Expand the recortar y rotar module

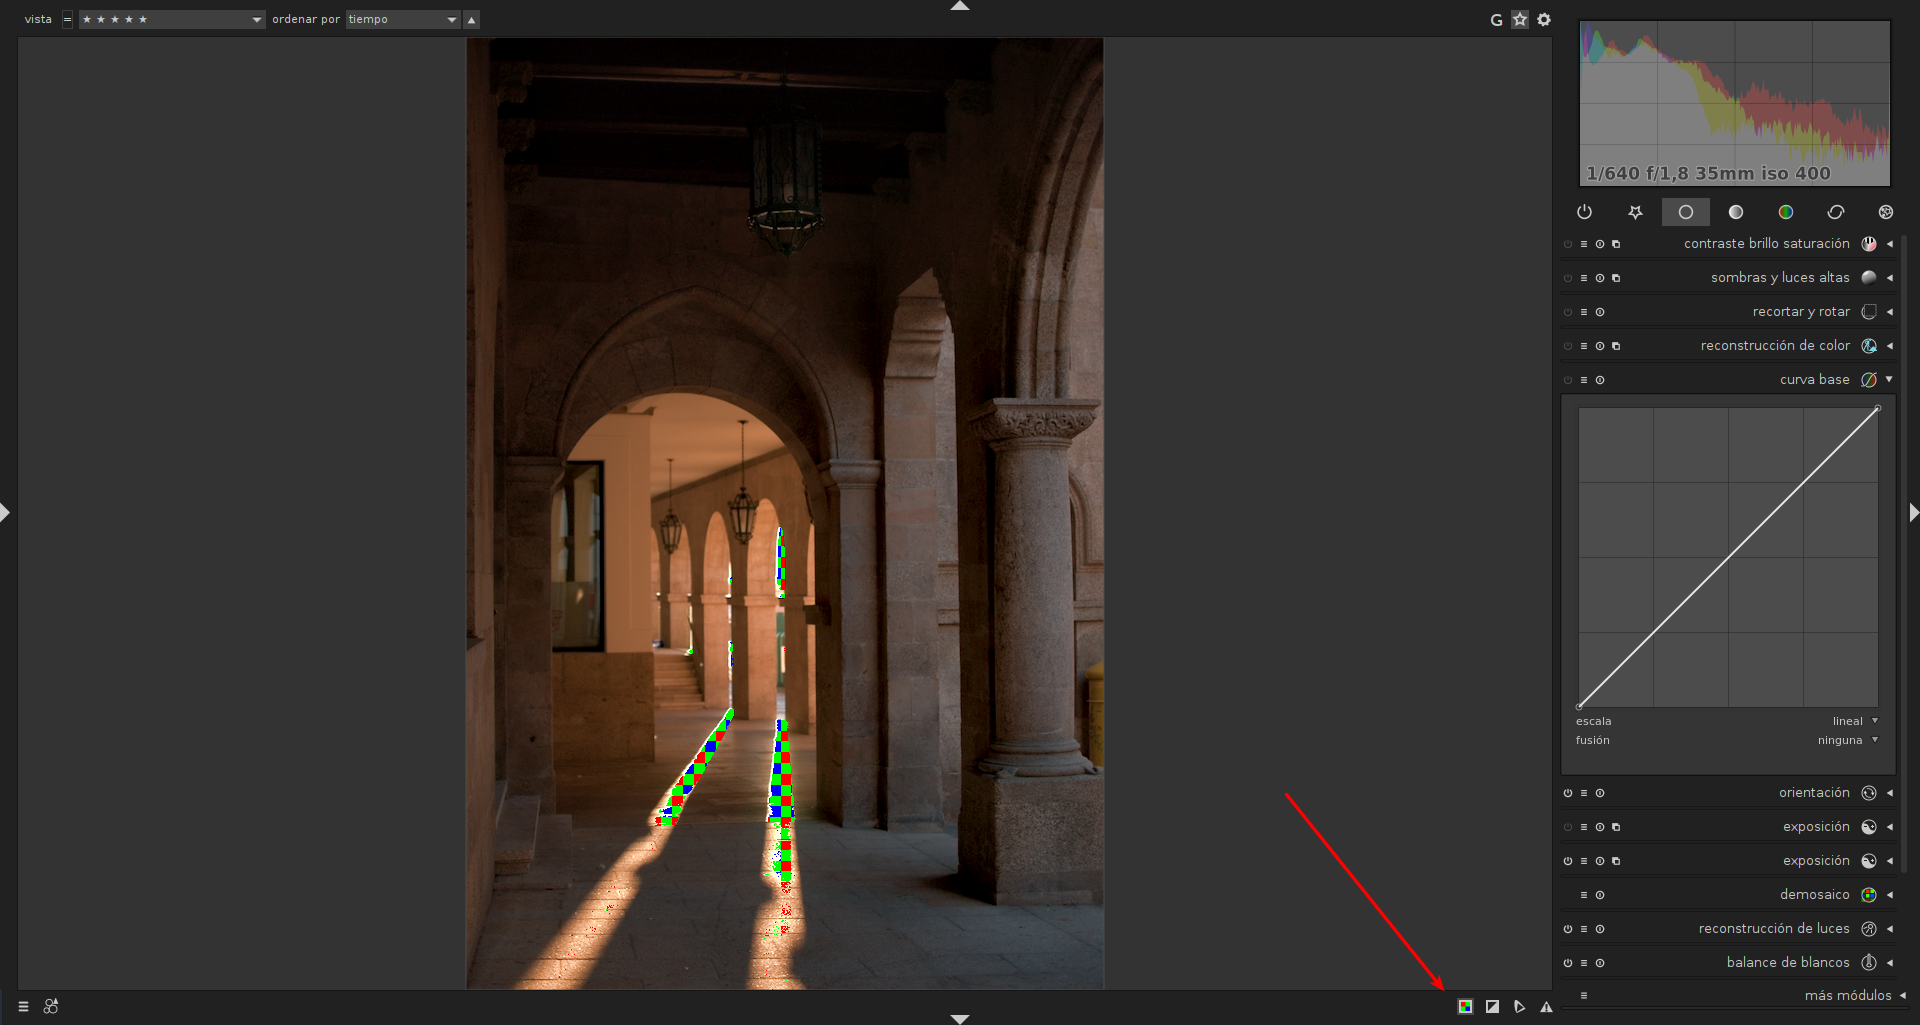point(1890,312)
